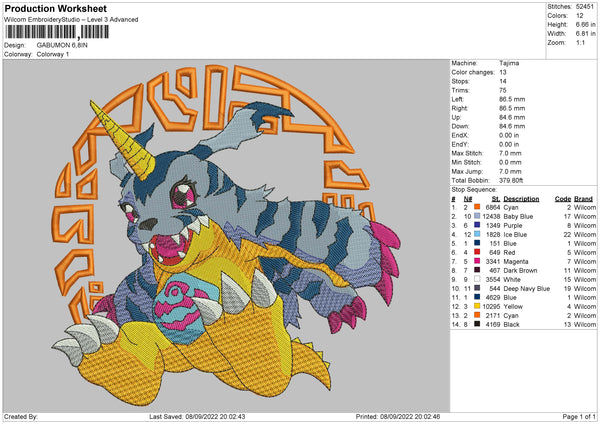600x424 pixels.
Task: Click the Width value 6.81 in
Action: point(585,34)
